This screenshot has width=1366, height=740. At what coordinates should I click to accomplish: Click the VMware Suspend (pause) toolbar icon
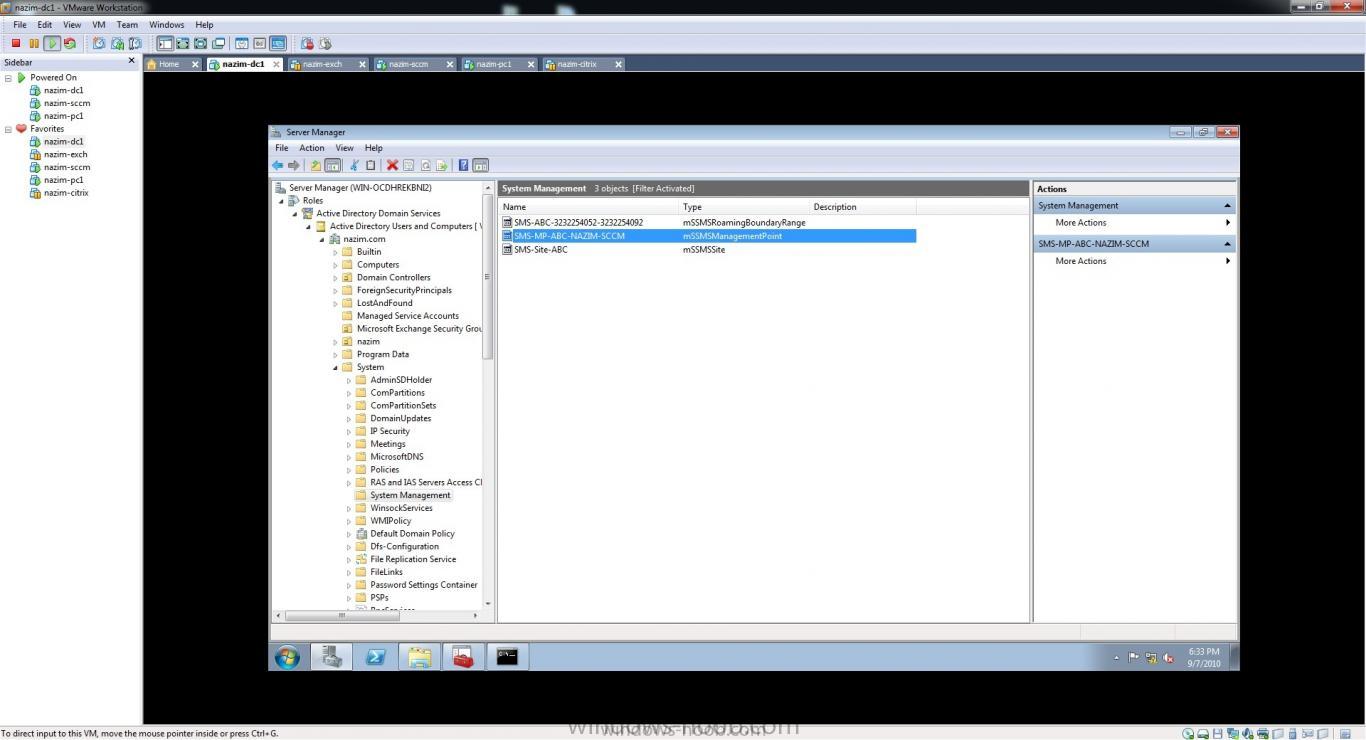click(34, 43)
